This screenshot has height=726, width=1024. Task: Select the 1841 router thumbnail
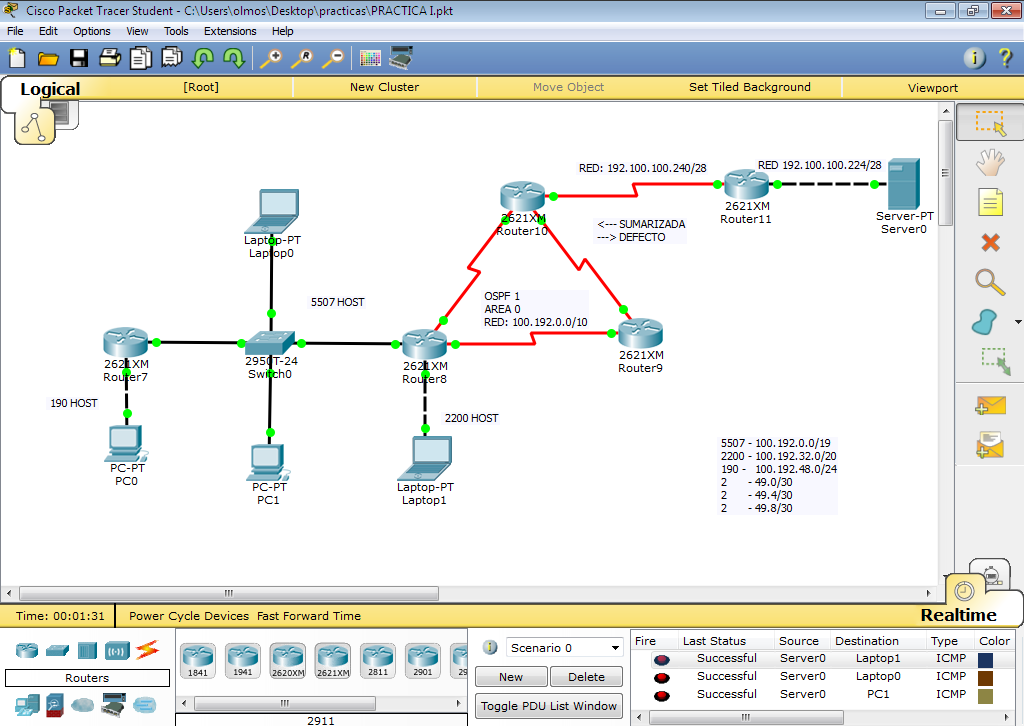(197, 660)
